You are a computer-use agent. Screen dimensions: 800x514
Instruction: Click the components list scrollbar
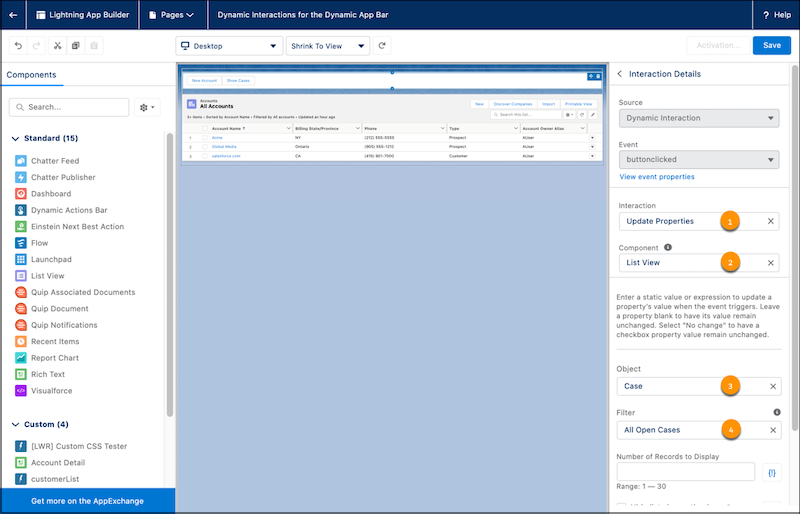(170, 275)
